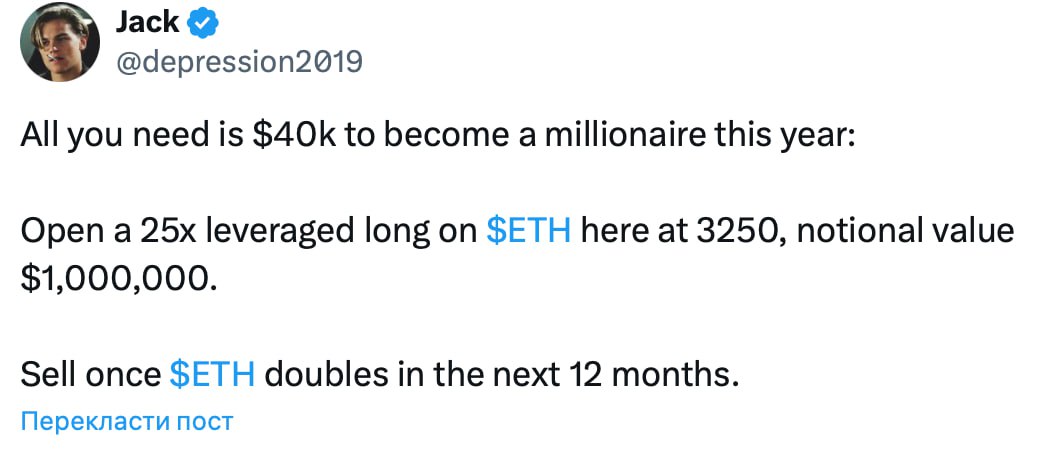Open the @depression2019 handle
Viewport: 1039px width, 471px height.
point(239,62)
